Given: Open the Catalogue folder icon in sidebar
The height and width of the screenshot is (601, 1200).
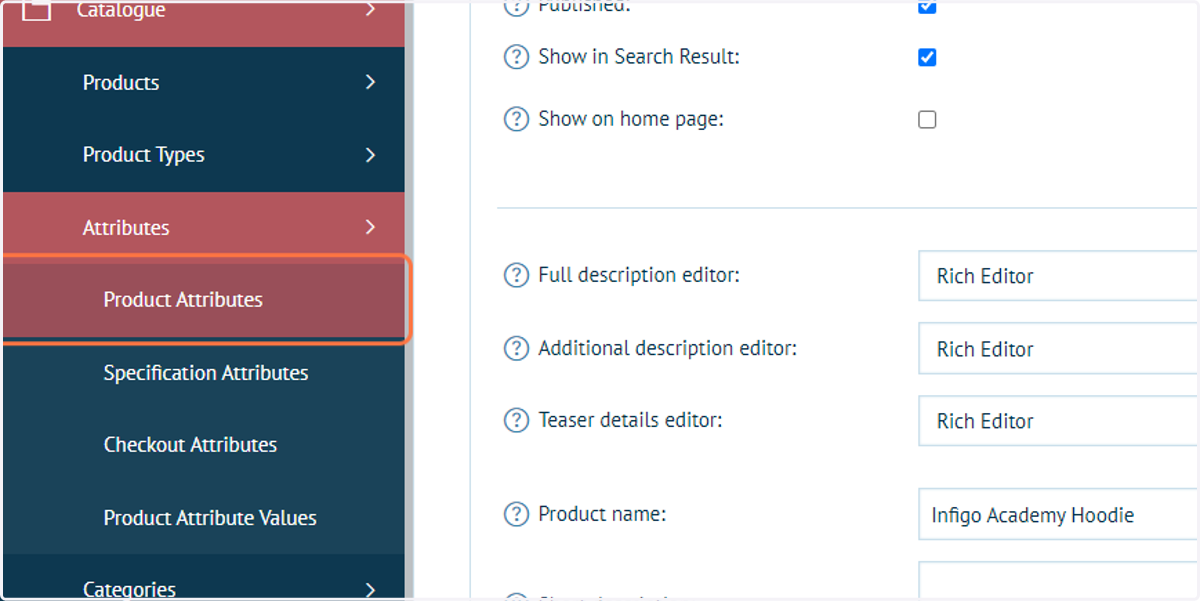Looking at the screenshot, I should (36, 10).
